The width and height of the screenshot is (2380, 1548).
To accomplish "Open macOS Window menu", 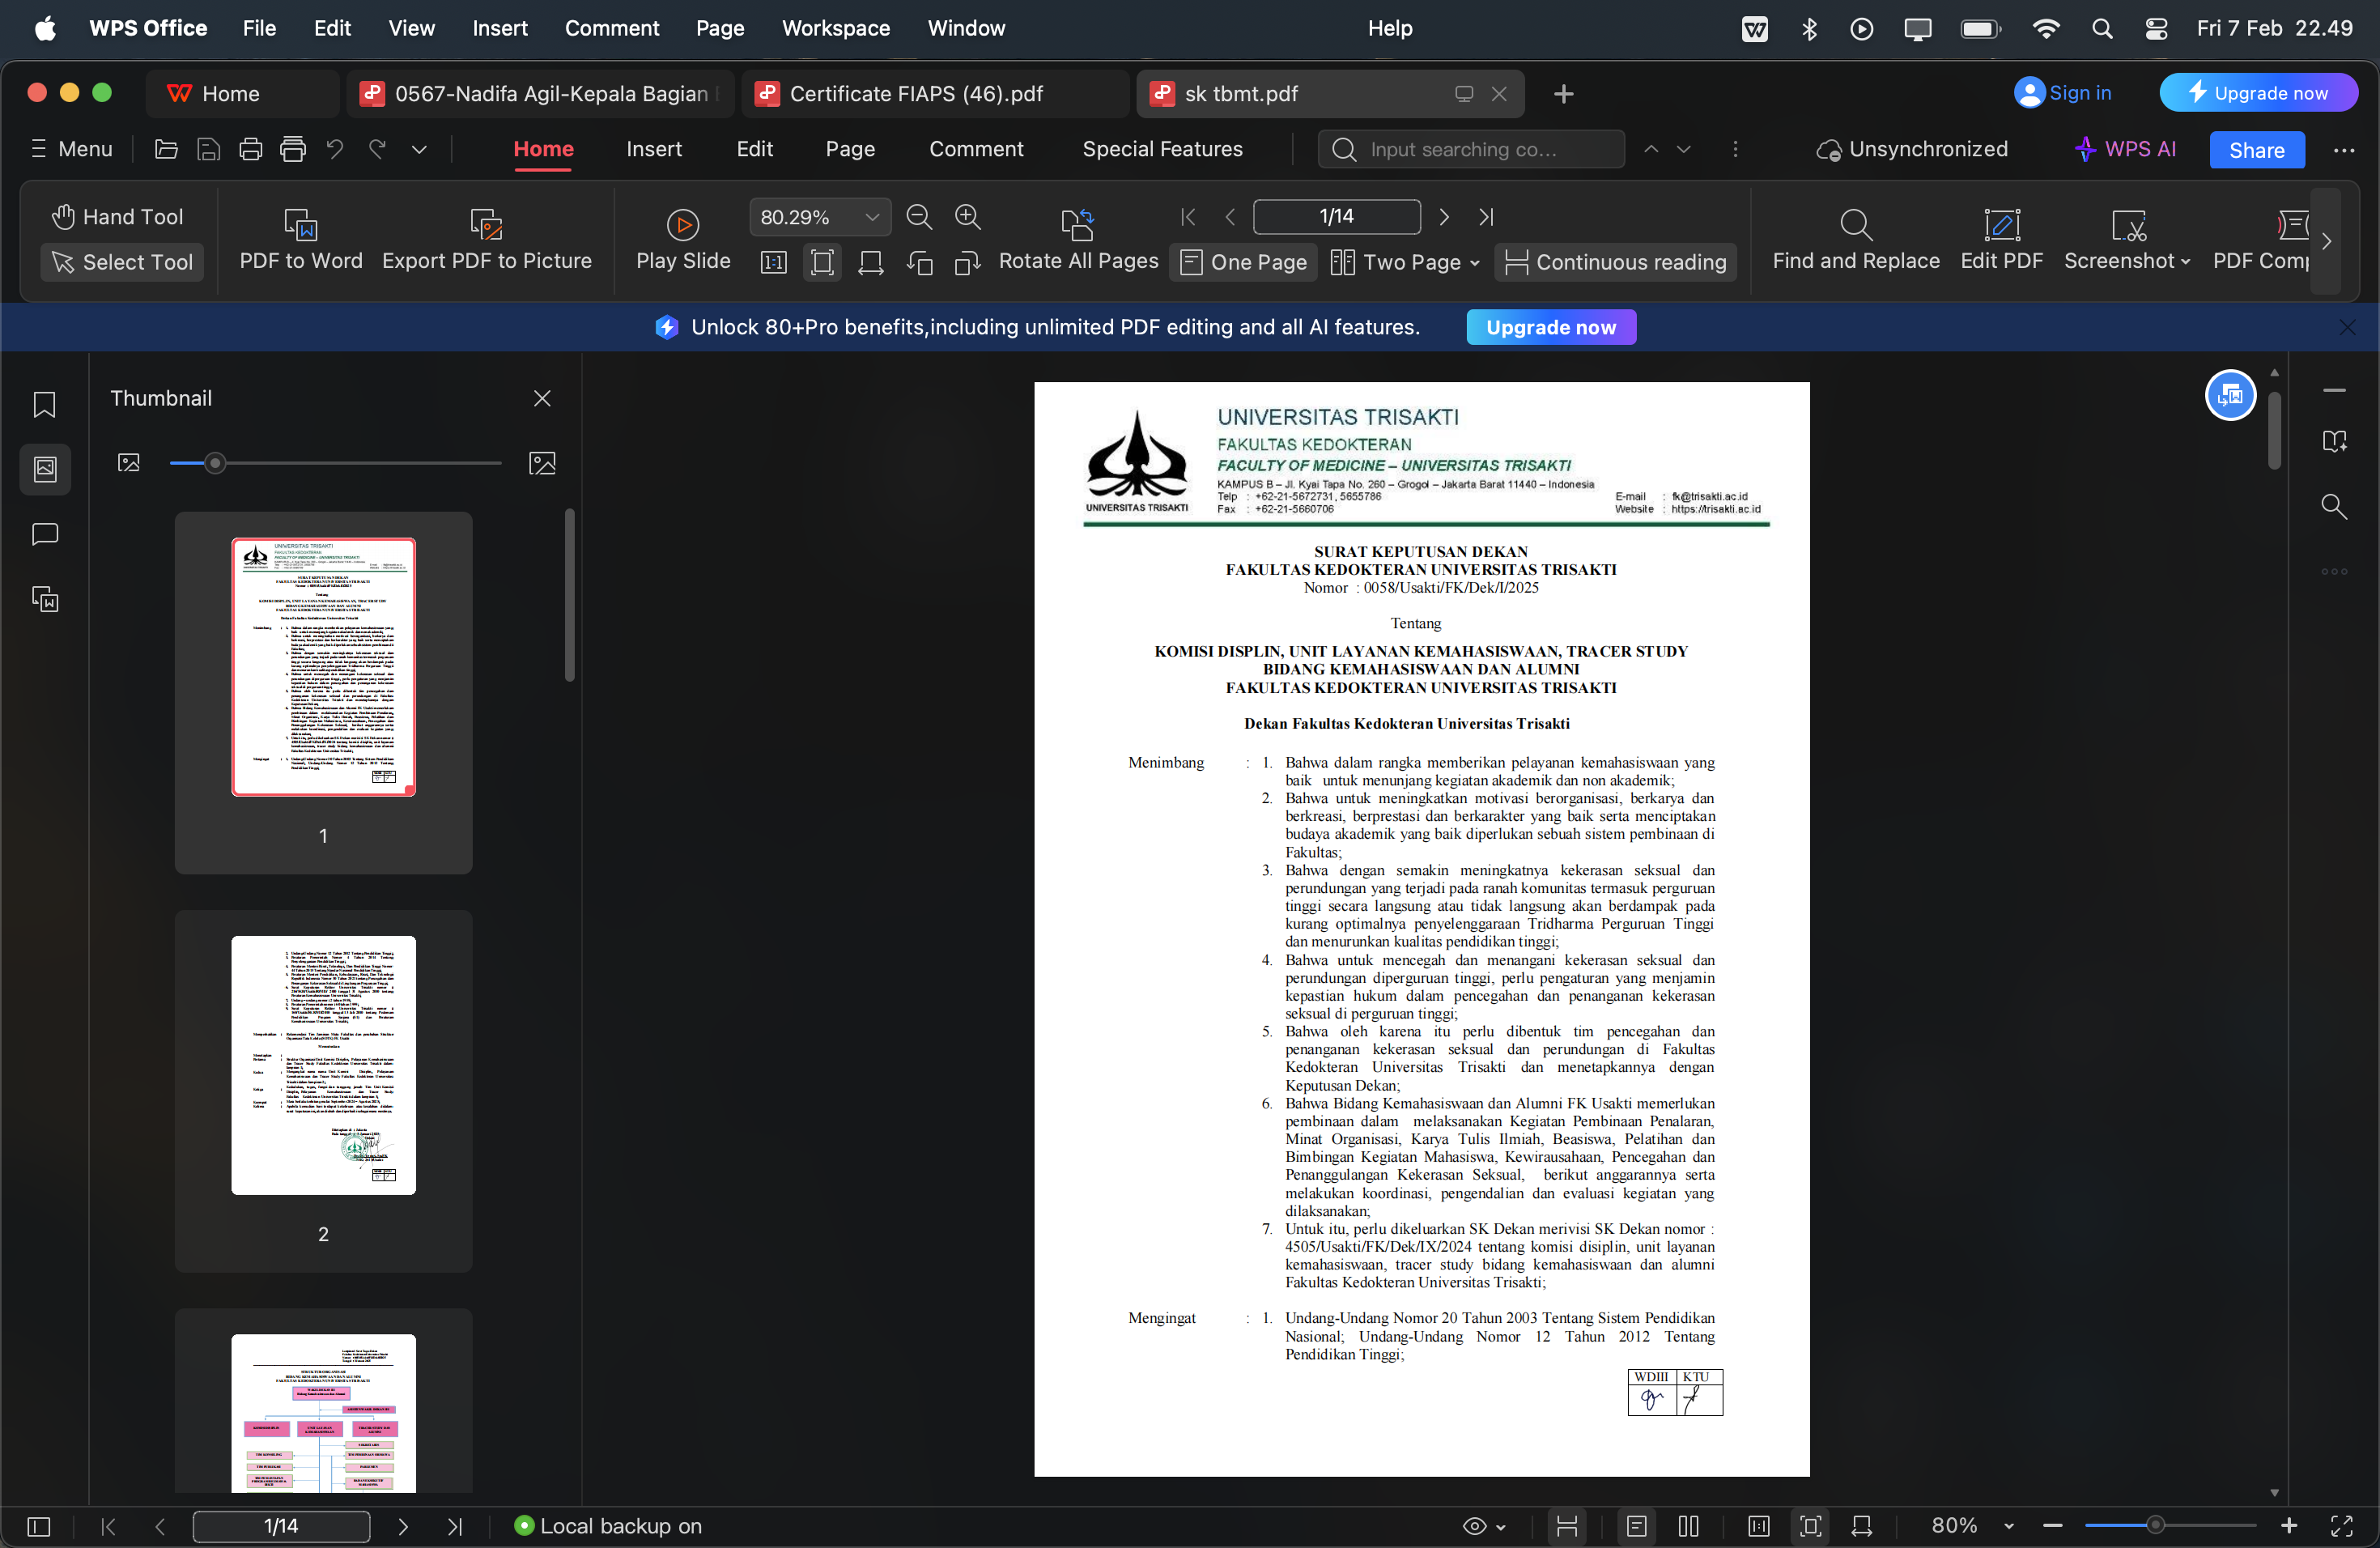I will coord(965,28).
